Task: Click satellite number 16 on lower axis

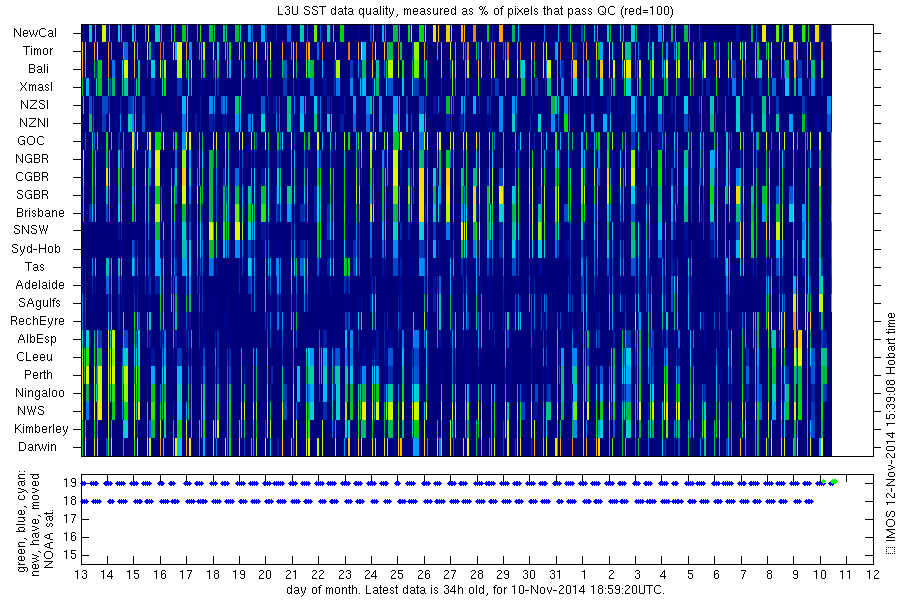Action: pyautogui.click(x=70, y=537)
